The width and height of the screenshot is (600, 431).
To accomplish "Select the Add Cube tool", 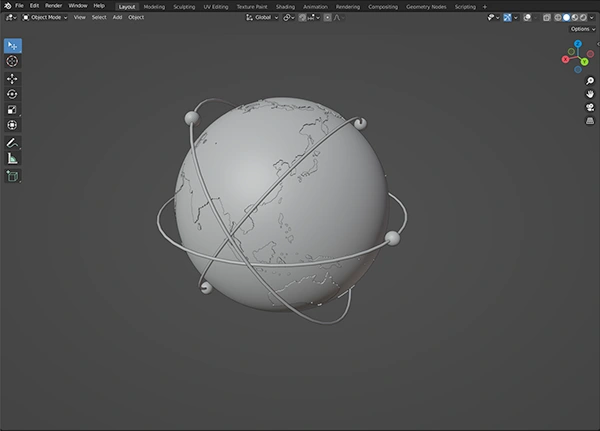I will point(12,176).
